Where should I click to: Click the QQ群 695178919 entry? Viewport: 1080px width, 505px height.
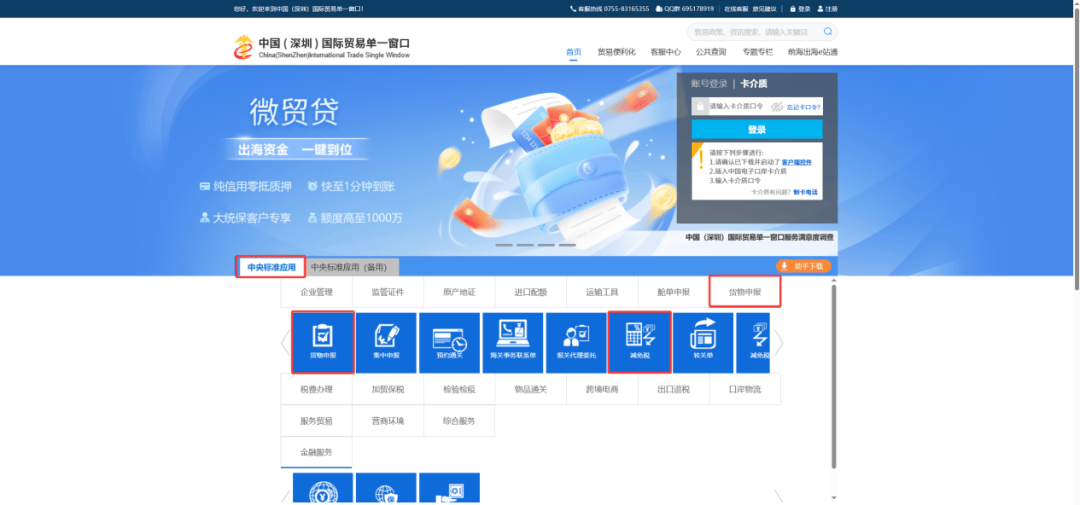click(x=685, y=9)
